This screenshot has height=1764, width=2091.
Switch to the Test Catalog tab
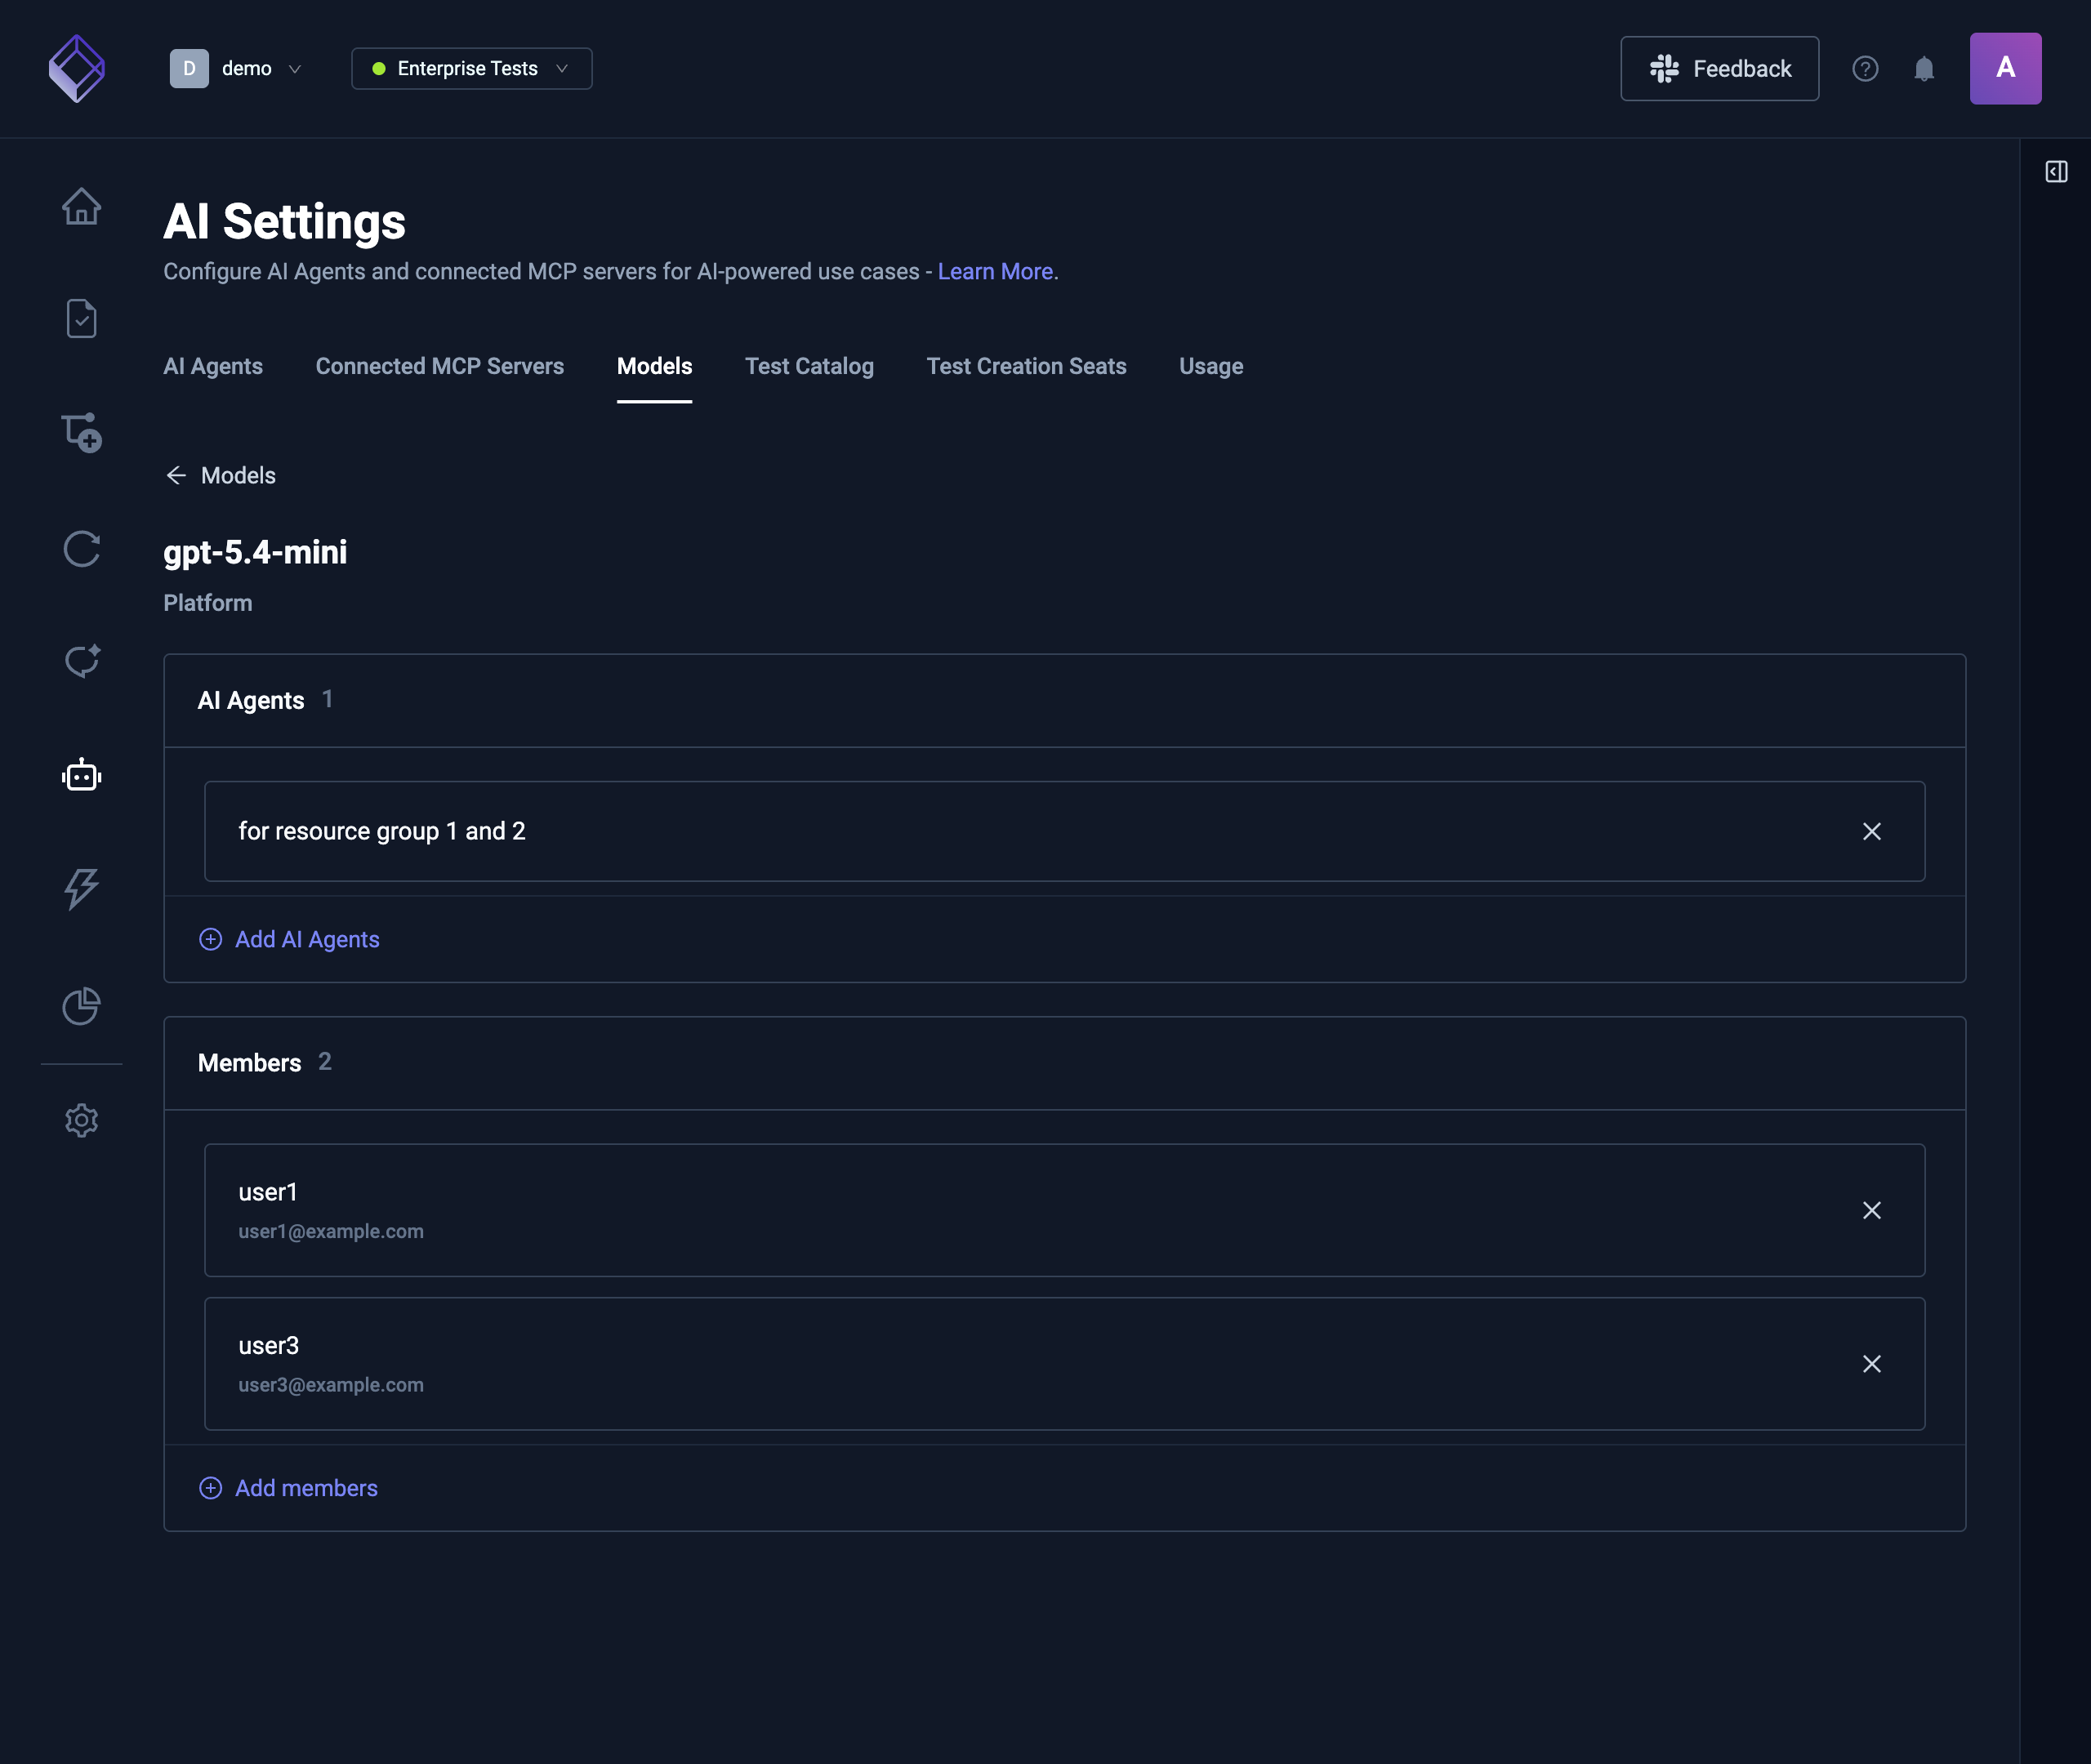pyautogui.click(x=809, y=366)
